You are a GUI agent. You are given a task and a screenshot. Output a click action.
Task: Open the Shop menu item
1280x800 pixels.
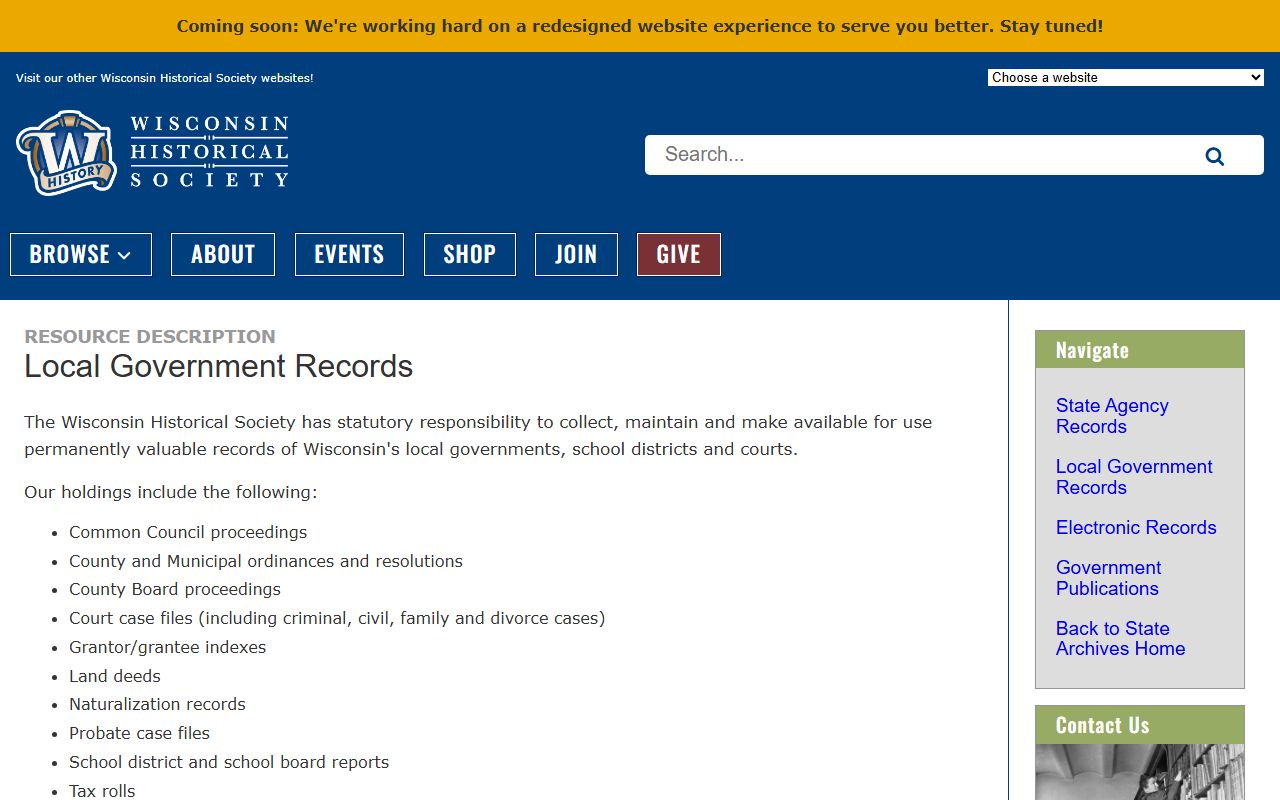(x=470, y=254)
